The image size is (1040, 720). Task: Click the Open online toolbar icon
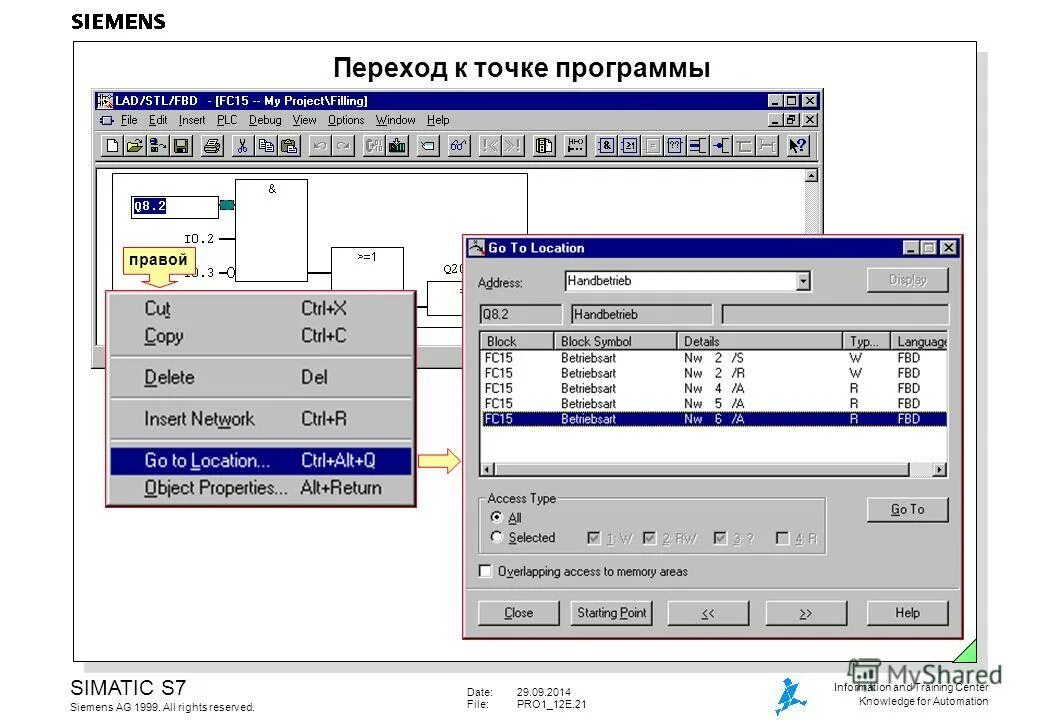coord(157,145)
